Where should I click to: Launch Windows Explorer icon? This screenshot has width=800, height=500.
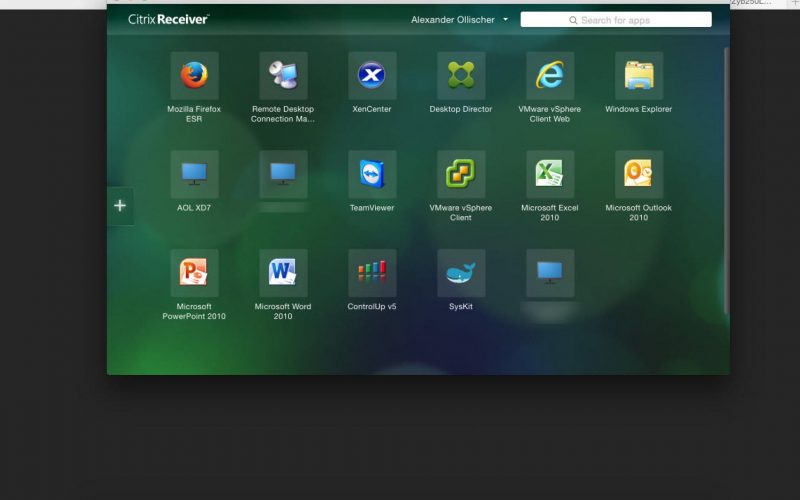click(639, 76)
